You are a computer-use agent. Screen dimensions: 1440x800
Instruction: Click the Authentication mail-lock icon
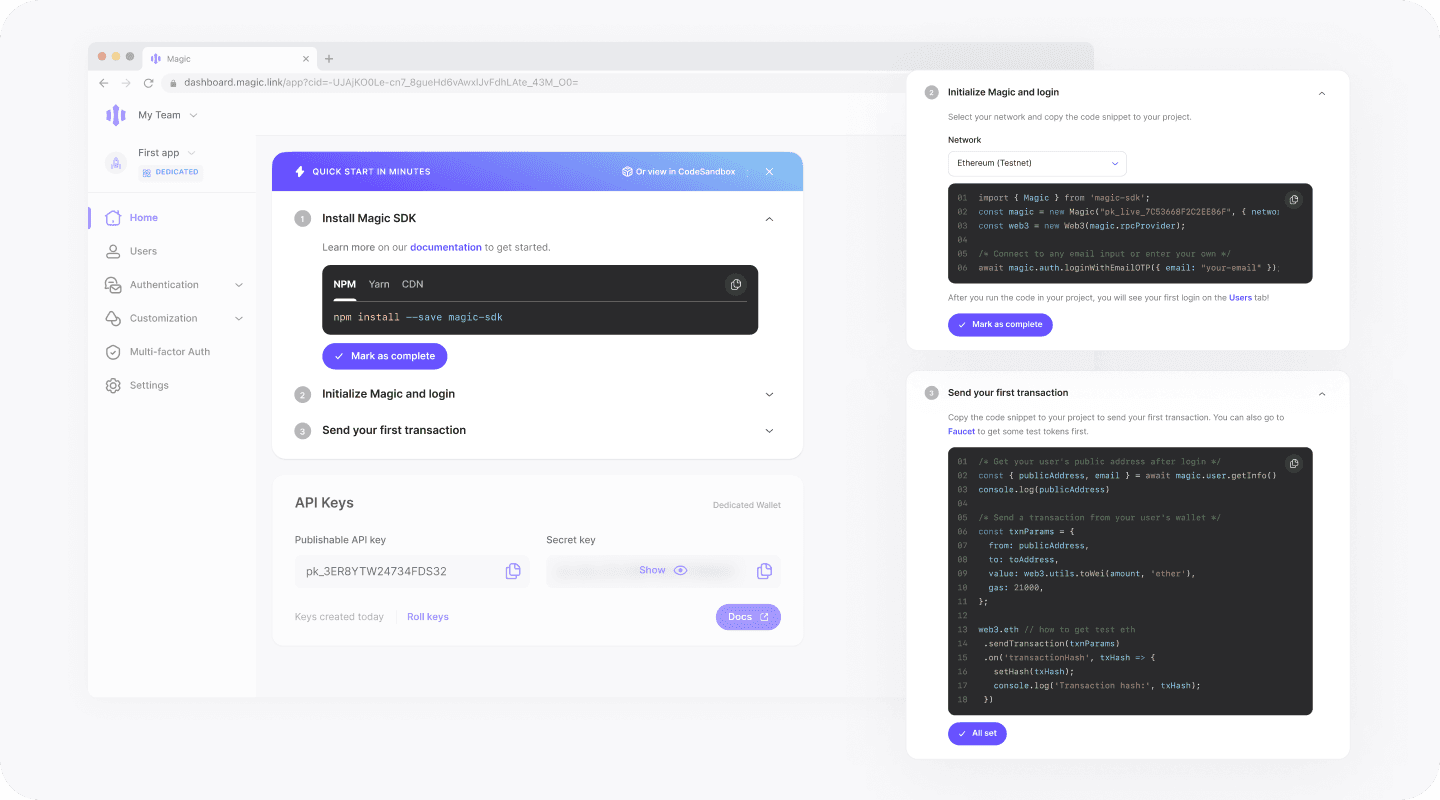(113, 285)
